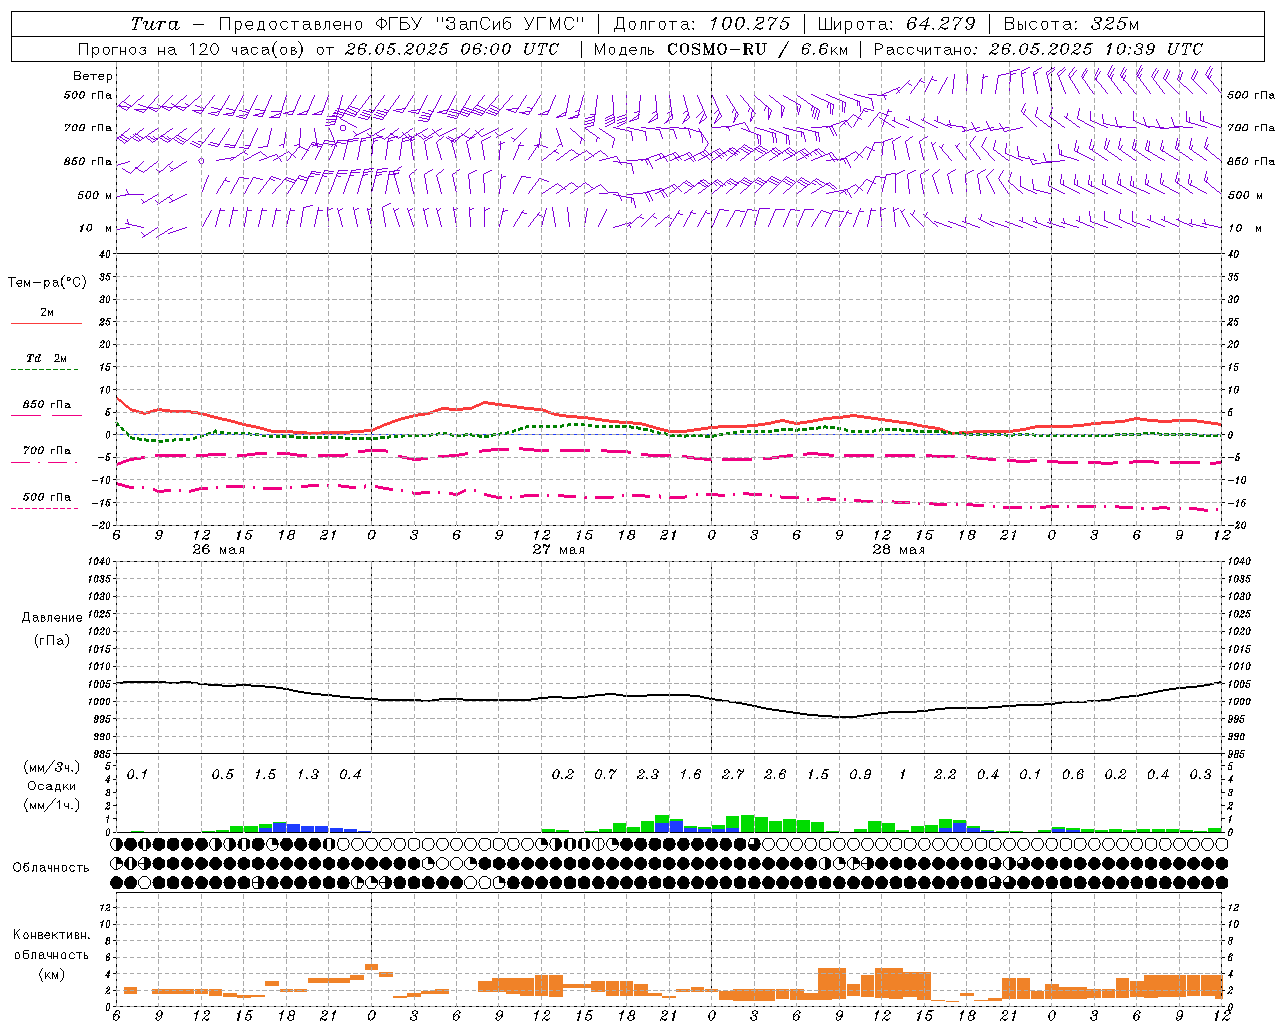Click the "Высота: 325м" header value

1071,24
